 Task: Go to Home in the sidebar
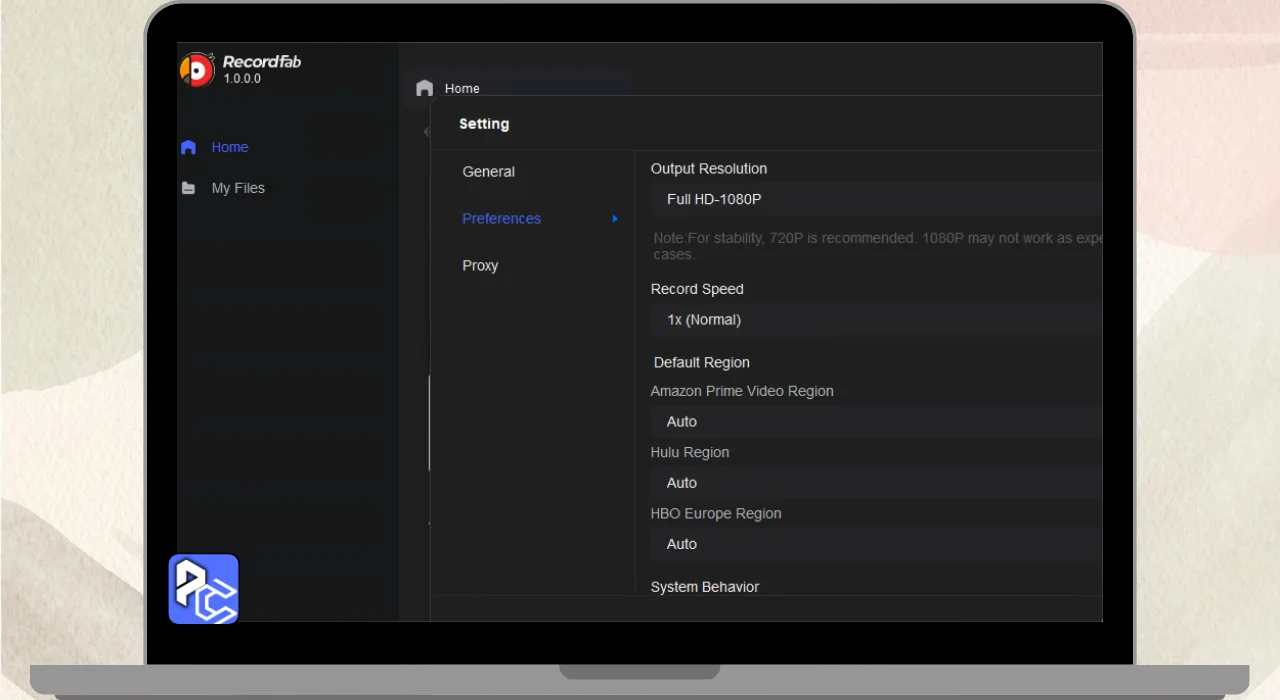point(230,147)
